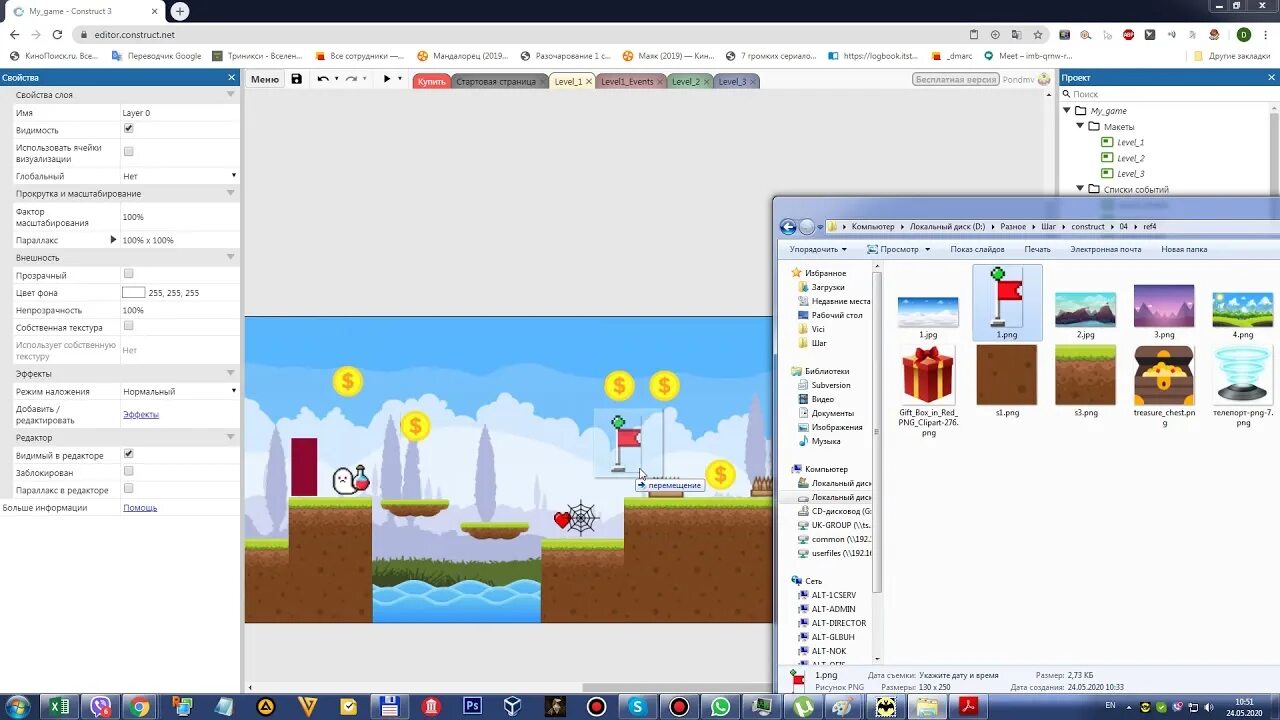
Task: Open the Меню button
Action: coord(265,79)
